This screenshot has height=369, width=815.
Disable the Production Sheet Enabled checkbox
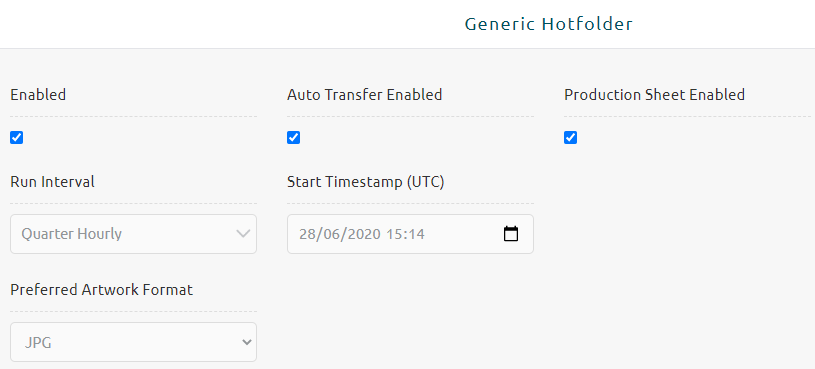(x=571, y=138)
